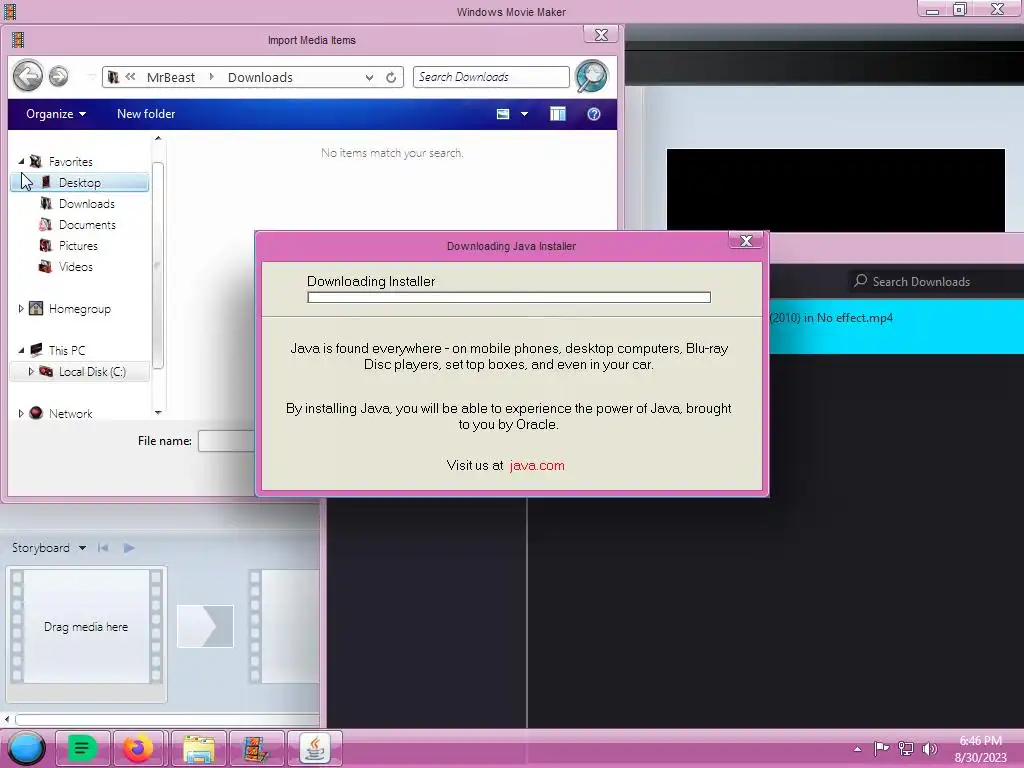This screenshot has width=1024, height=768.
Task: Open address bar path history dropdown
Action: point(370,78)
